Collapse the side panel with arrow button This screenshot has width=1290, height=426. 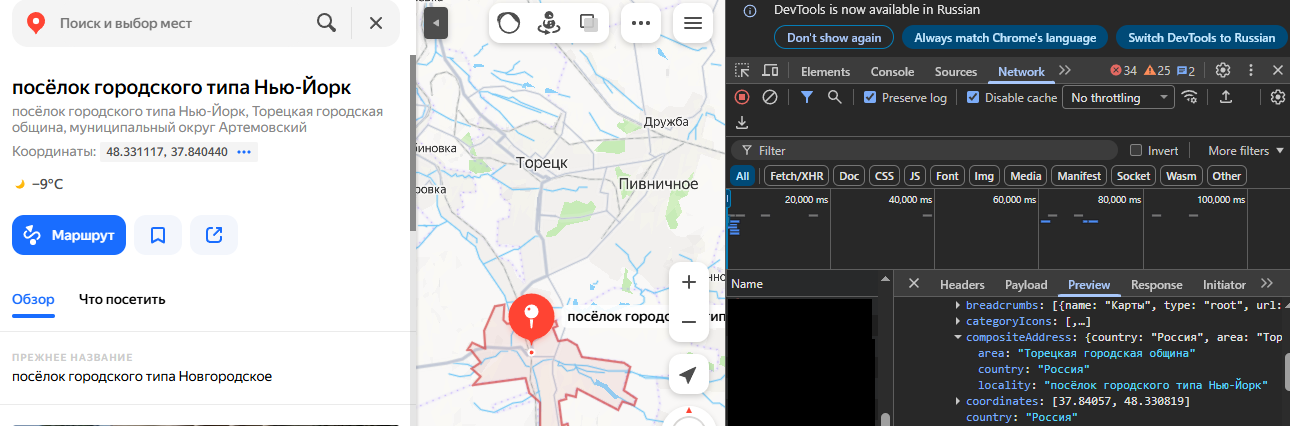coord(435,23)
